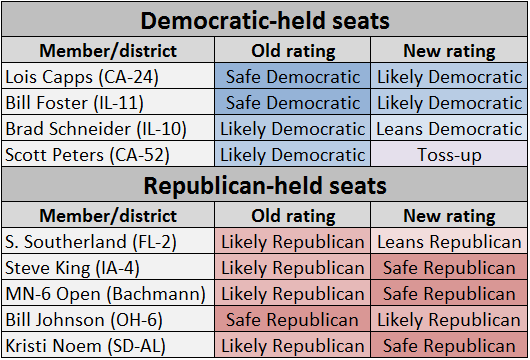Click Bill Johnson (OH-6) row label
The height and width of the screenshot is (360, 530).
108,319
